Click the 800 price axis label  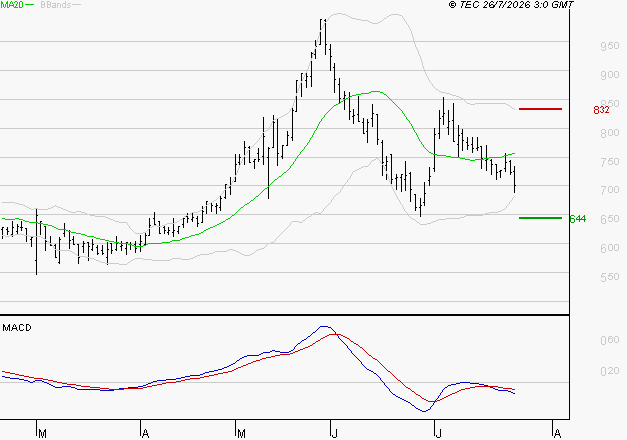(x=610, y=133)
